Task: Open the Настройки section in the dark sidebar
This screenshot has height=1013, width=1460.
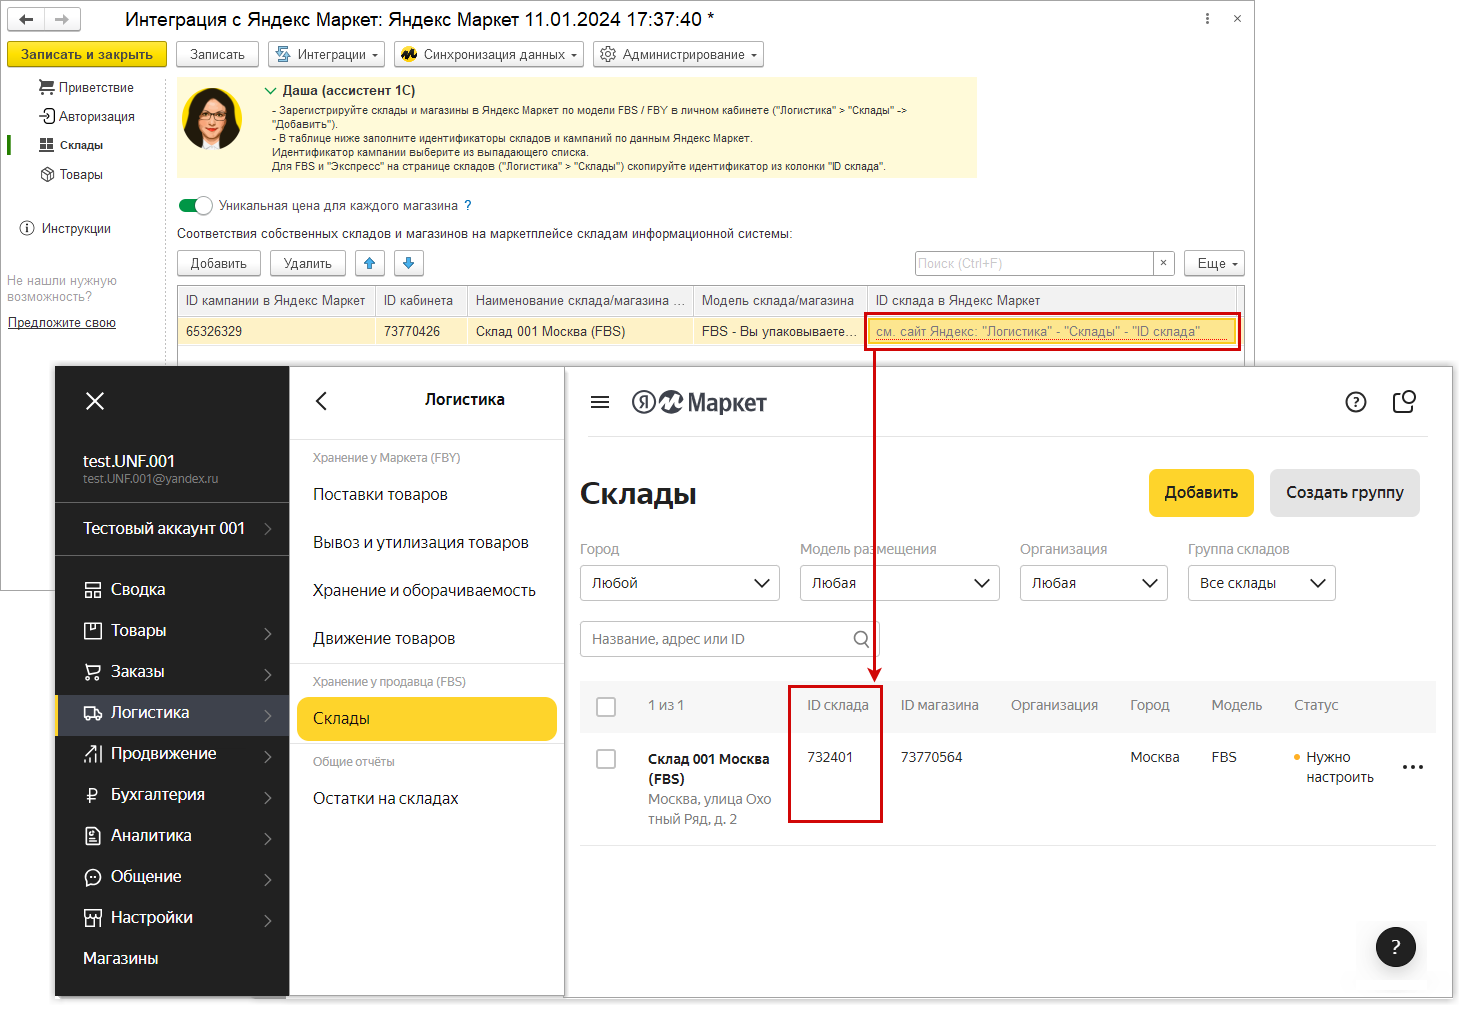Action: pos(172,918)
